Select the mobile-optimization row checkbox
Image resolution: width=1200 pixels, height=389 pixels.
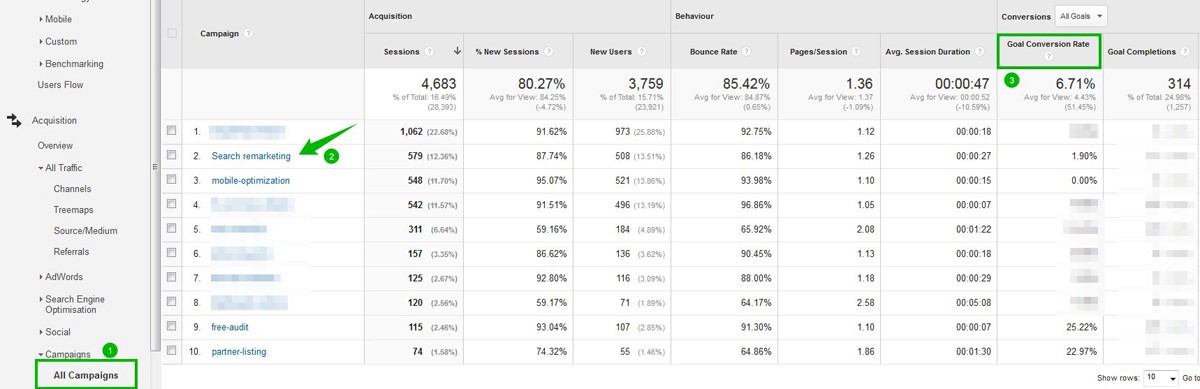[x=173, y=180]
